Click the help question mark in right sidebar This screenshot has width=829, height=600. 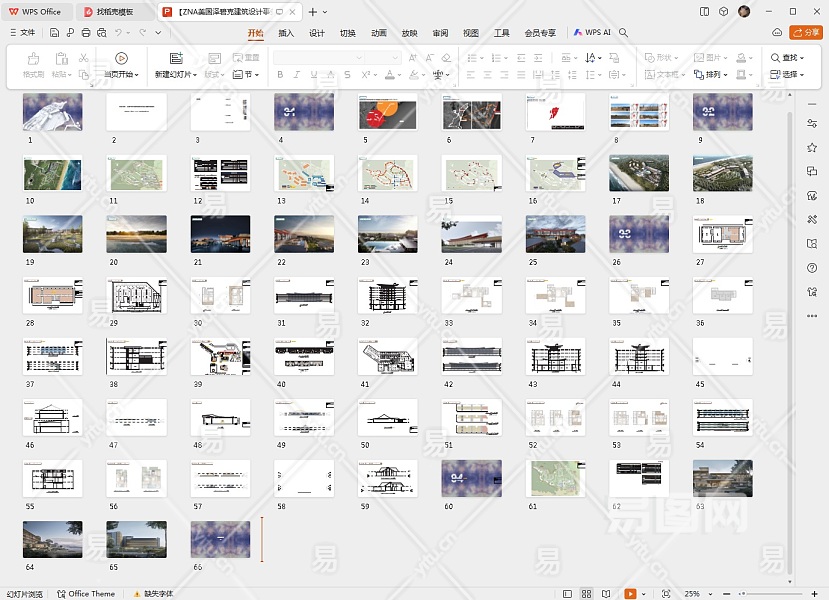pos(812,268)
